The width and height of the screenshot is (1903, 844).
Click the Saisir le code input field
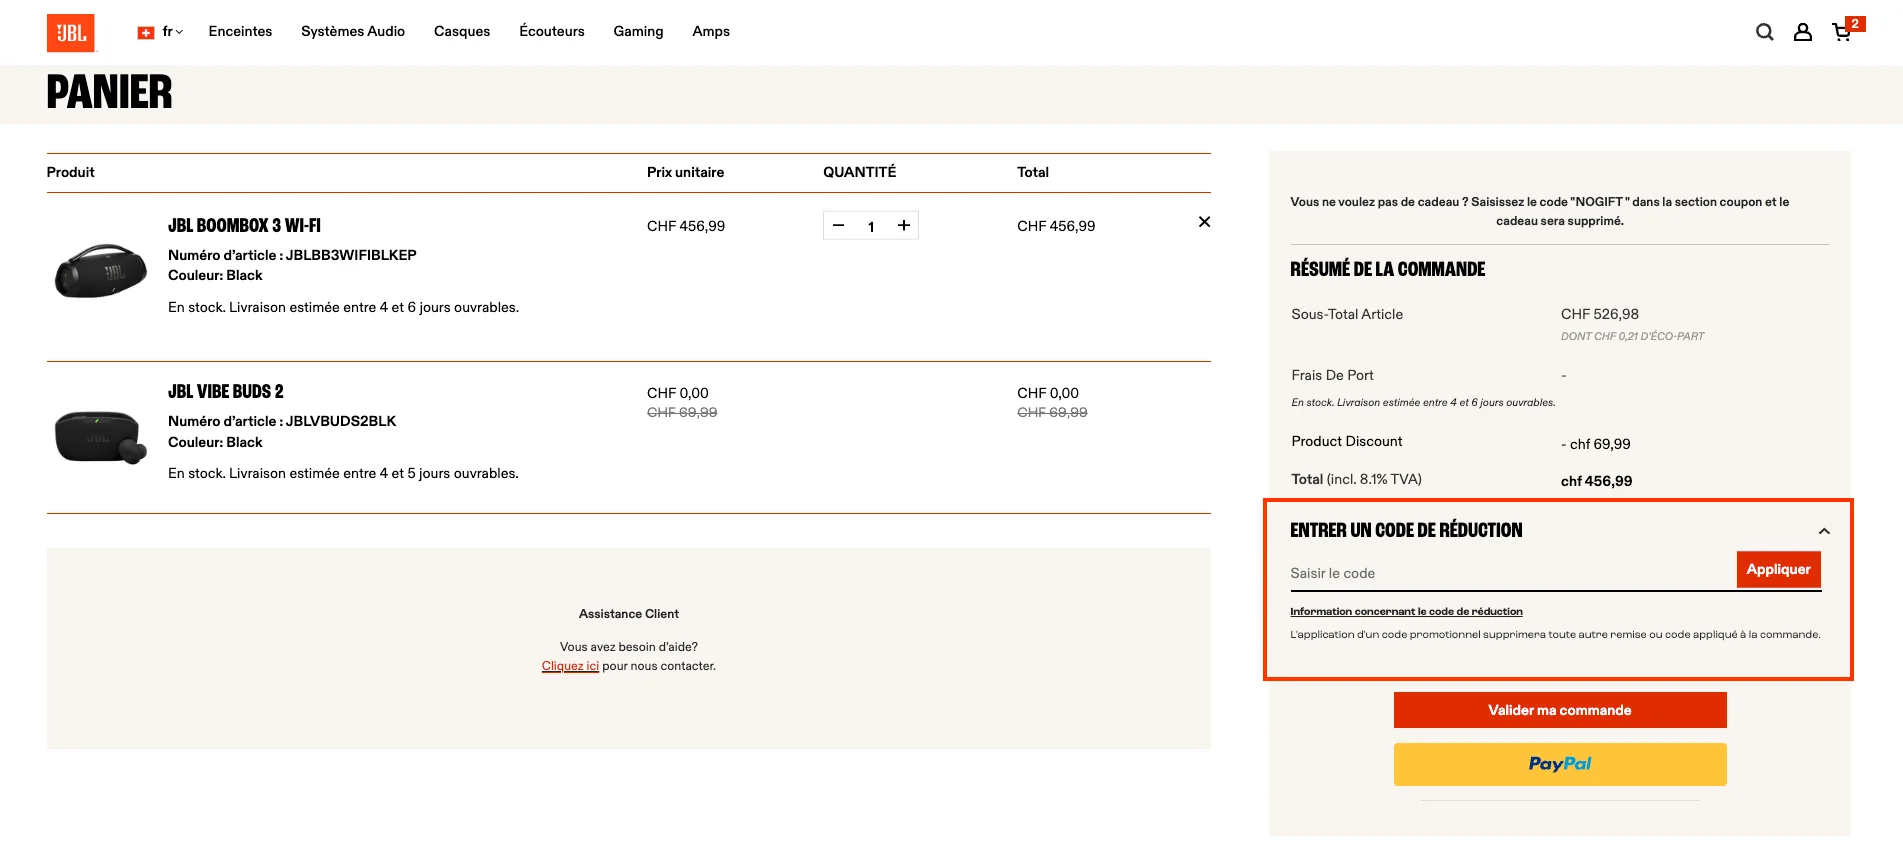point(1512,573)
